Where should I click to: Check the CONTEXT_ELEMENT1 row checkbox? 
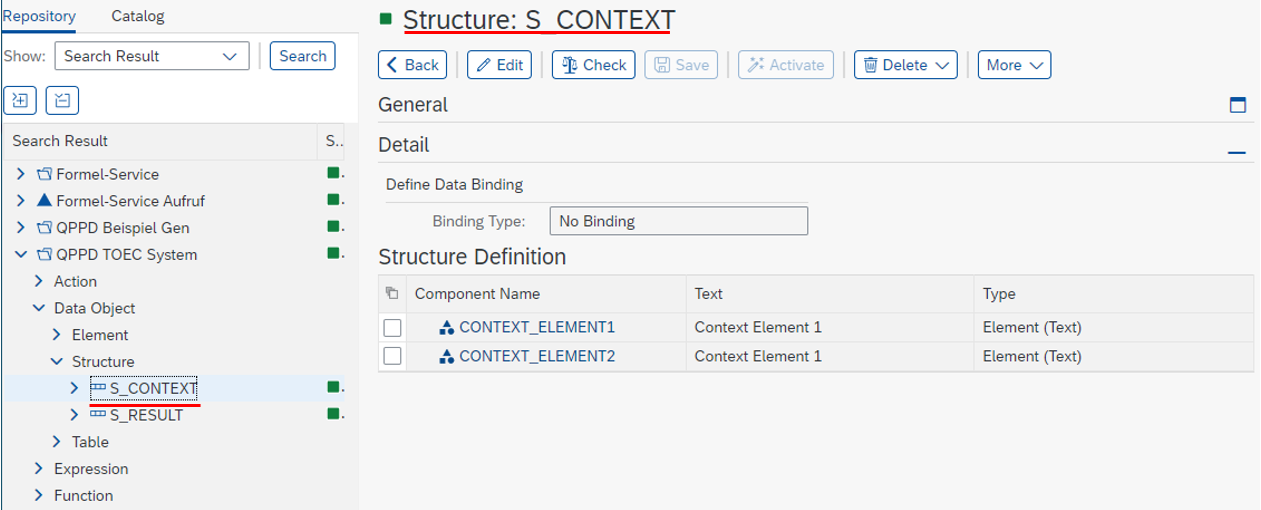pos(393,328)
